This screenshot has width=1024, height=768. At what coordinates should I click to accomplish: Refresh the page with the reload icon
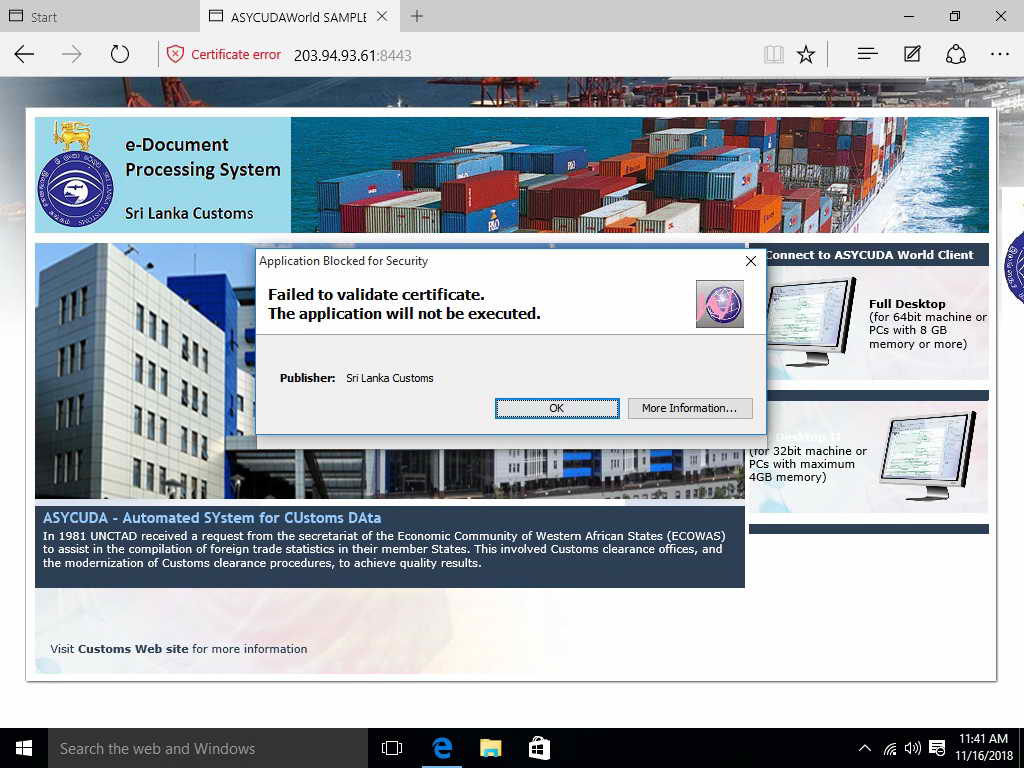120,54
